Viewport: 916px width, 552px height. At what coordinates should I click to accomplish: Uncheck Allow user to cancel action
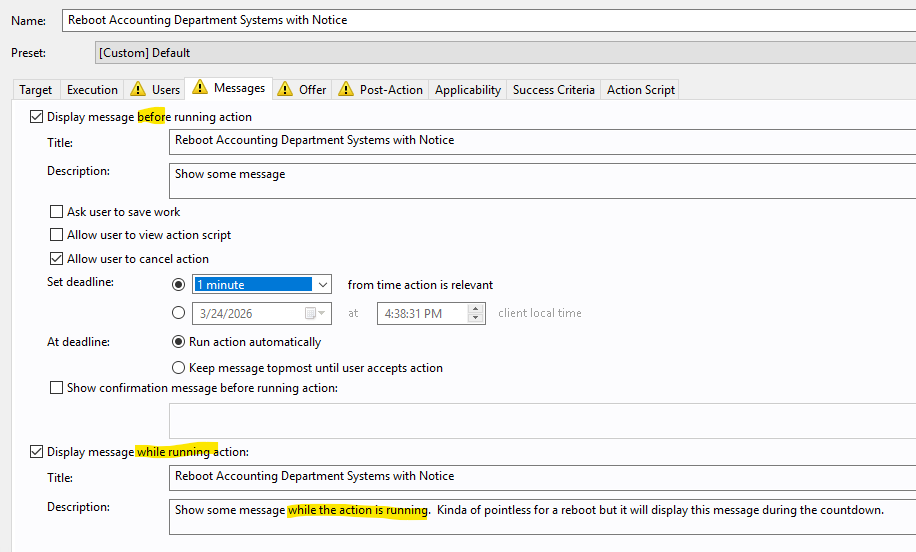click(x=57, y=259)
